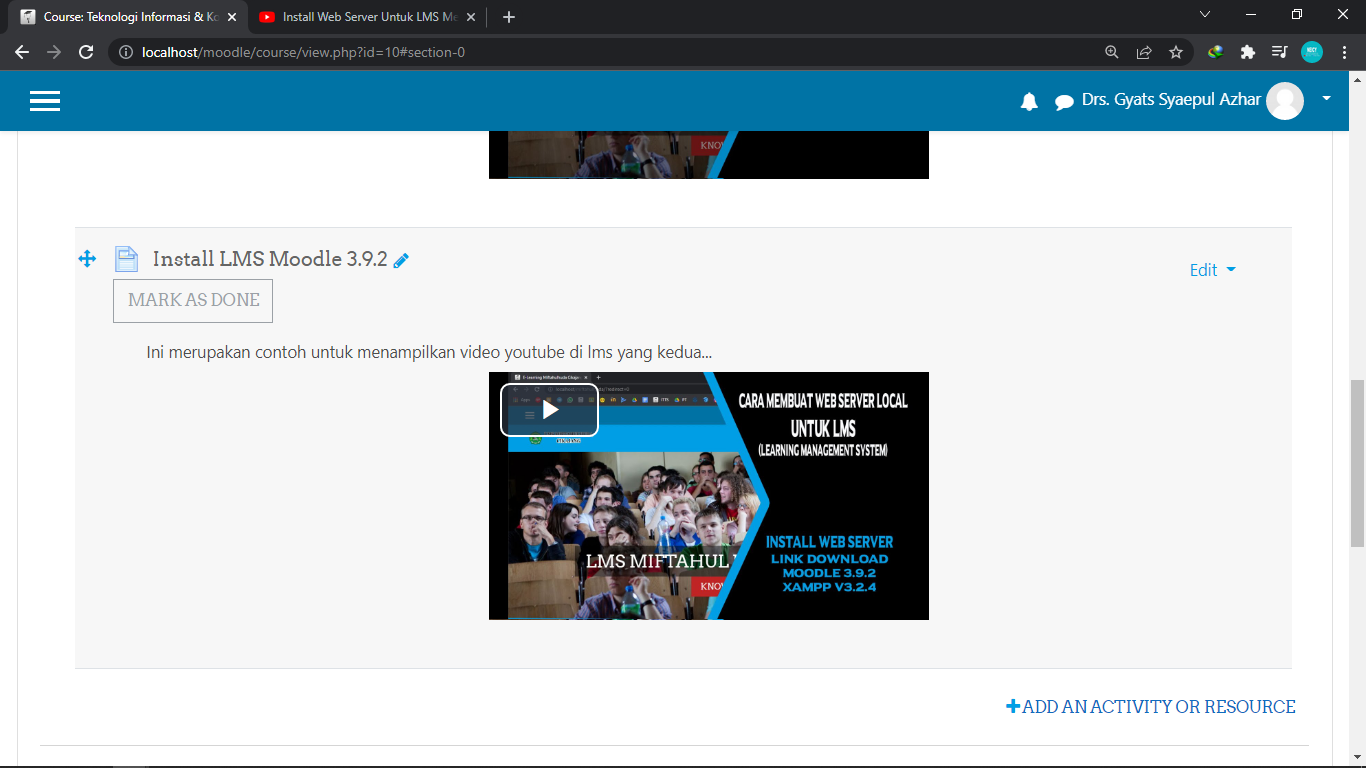Go back in browser history
The height and width of the screenshot is (768, 1366).
(x=22, y=52)
